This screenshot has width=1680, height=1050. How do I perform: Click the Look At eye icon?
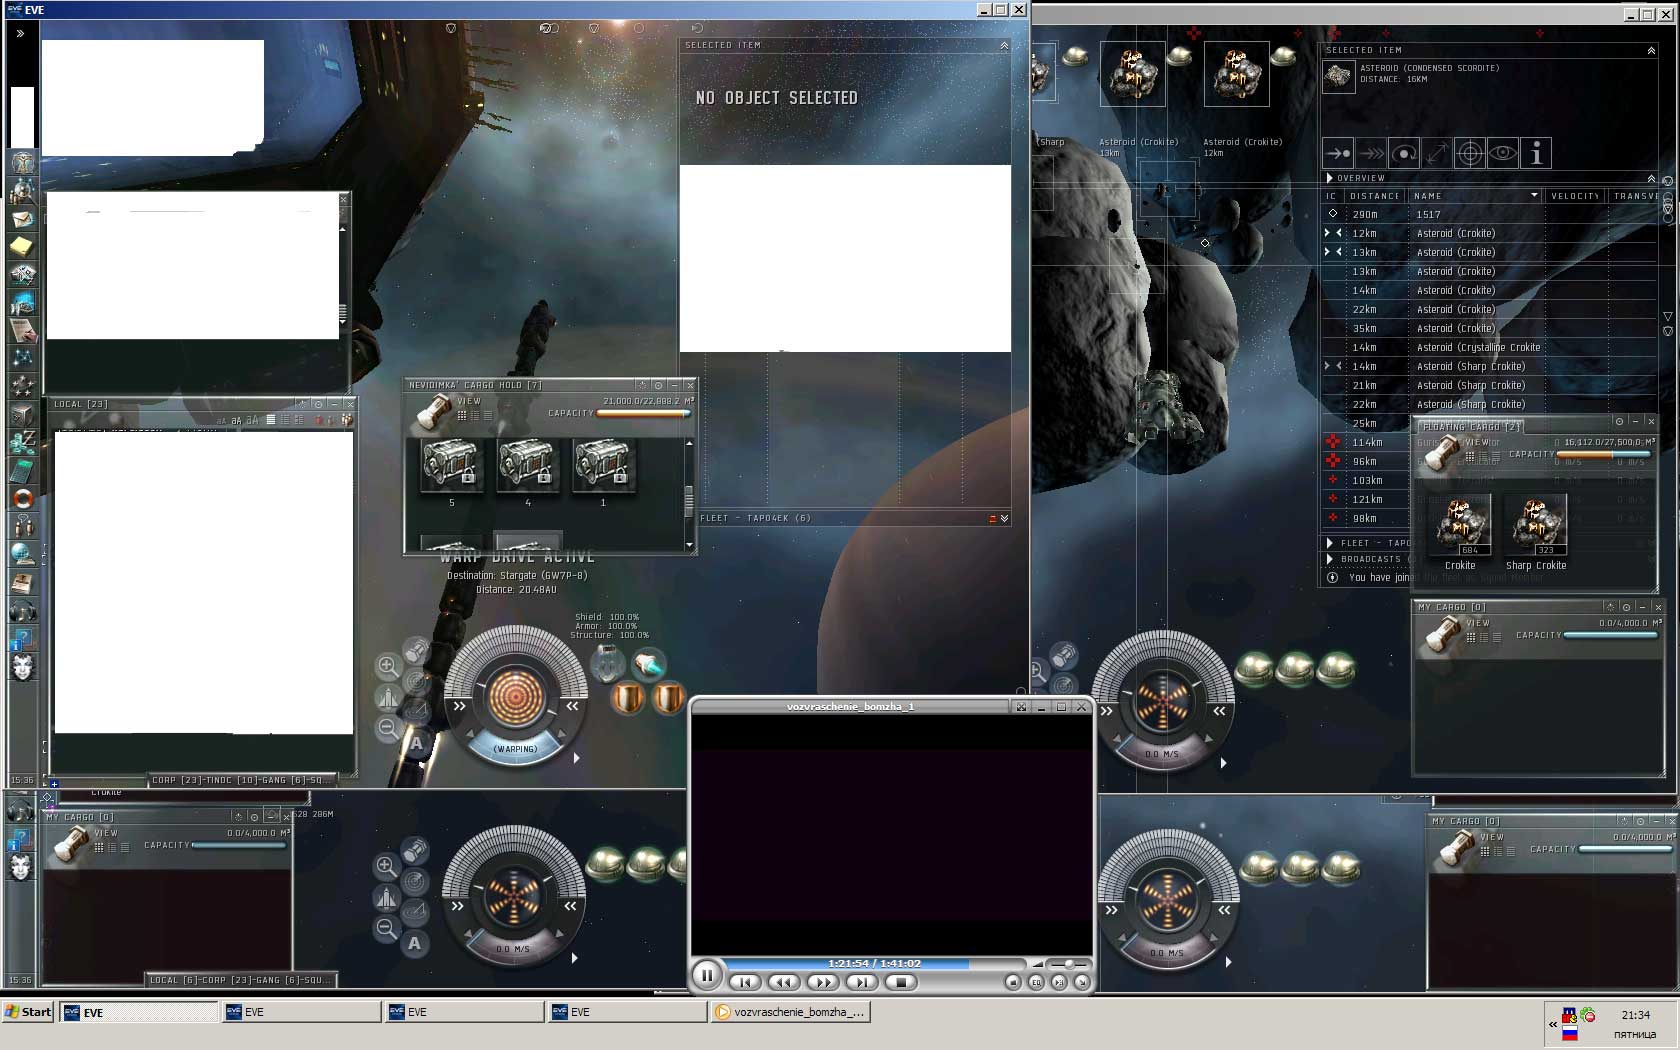pyautogui.click(x=1503, y=153)
